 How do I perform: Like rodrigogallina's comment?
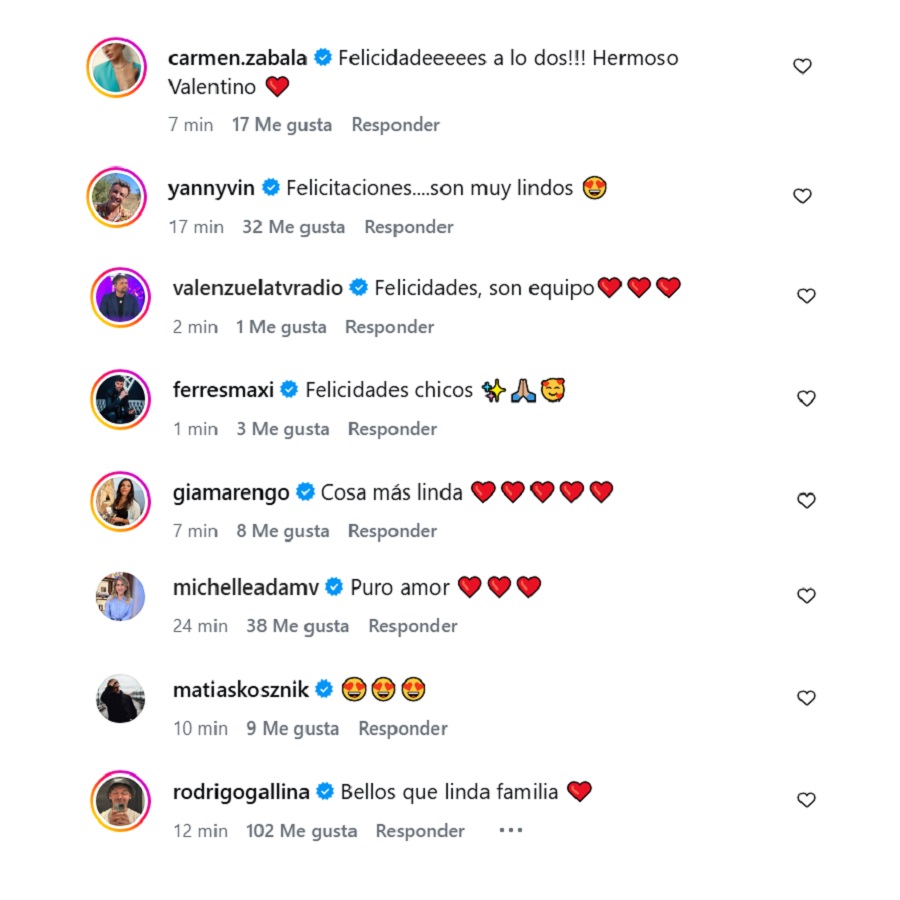click(x=806, y=800)
